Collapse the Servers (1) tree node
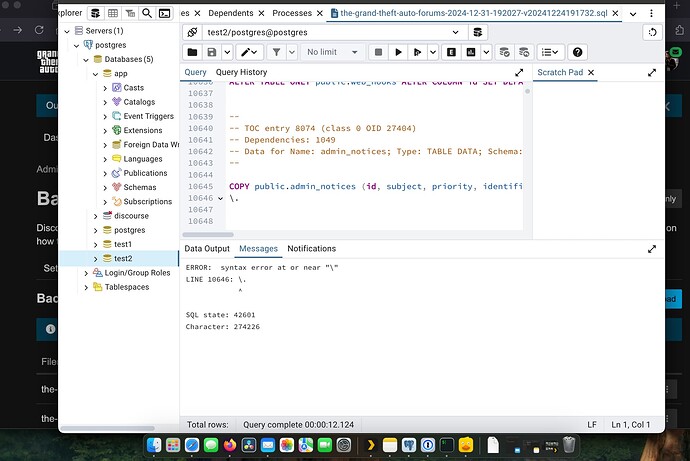This screenshot has height=461, width=690. click(67, 31)
